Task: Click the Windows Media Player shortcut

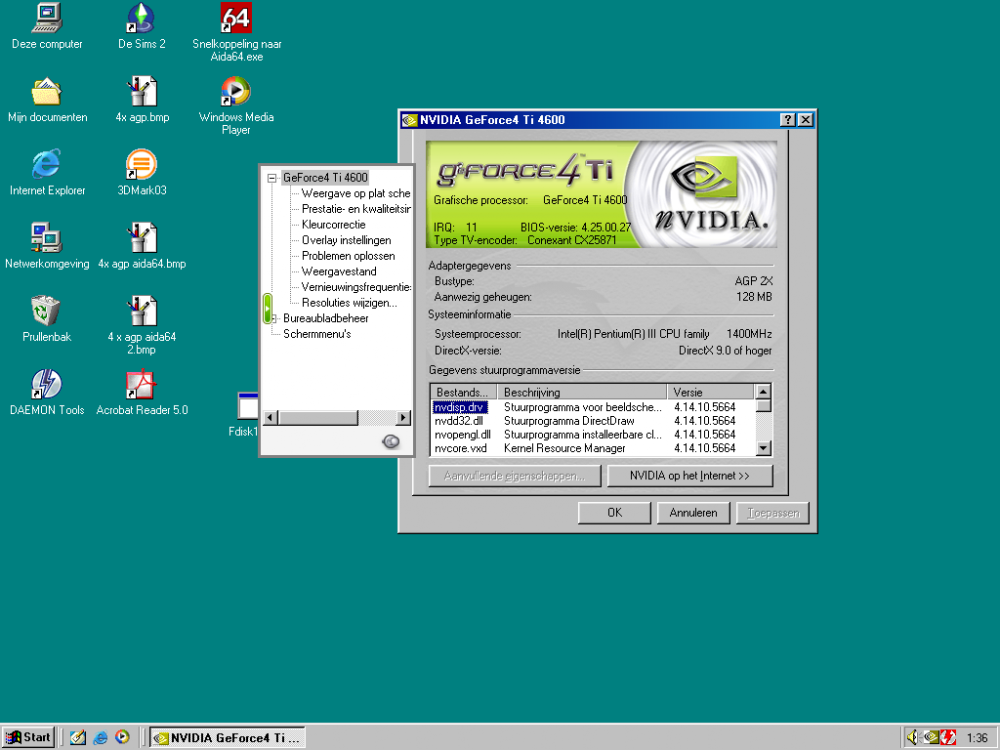Action: coord(236,93)
